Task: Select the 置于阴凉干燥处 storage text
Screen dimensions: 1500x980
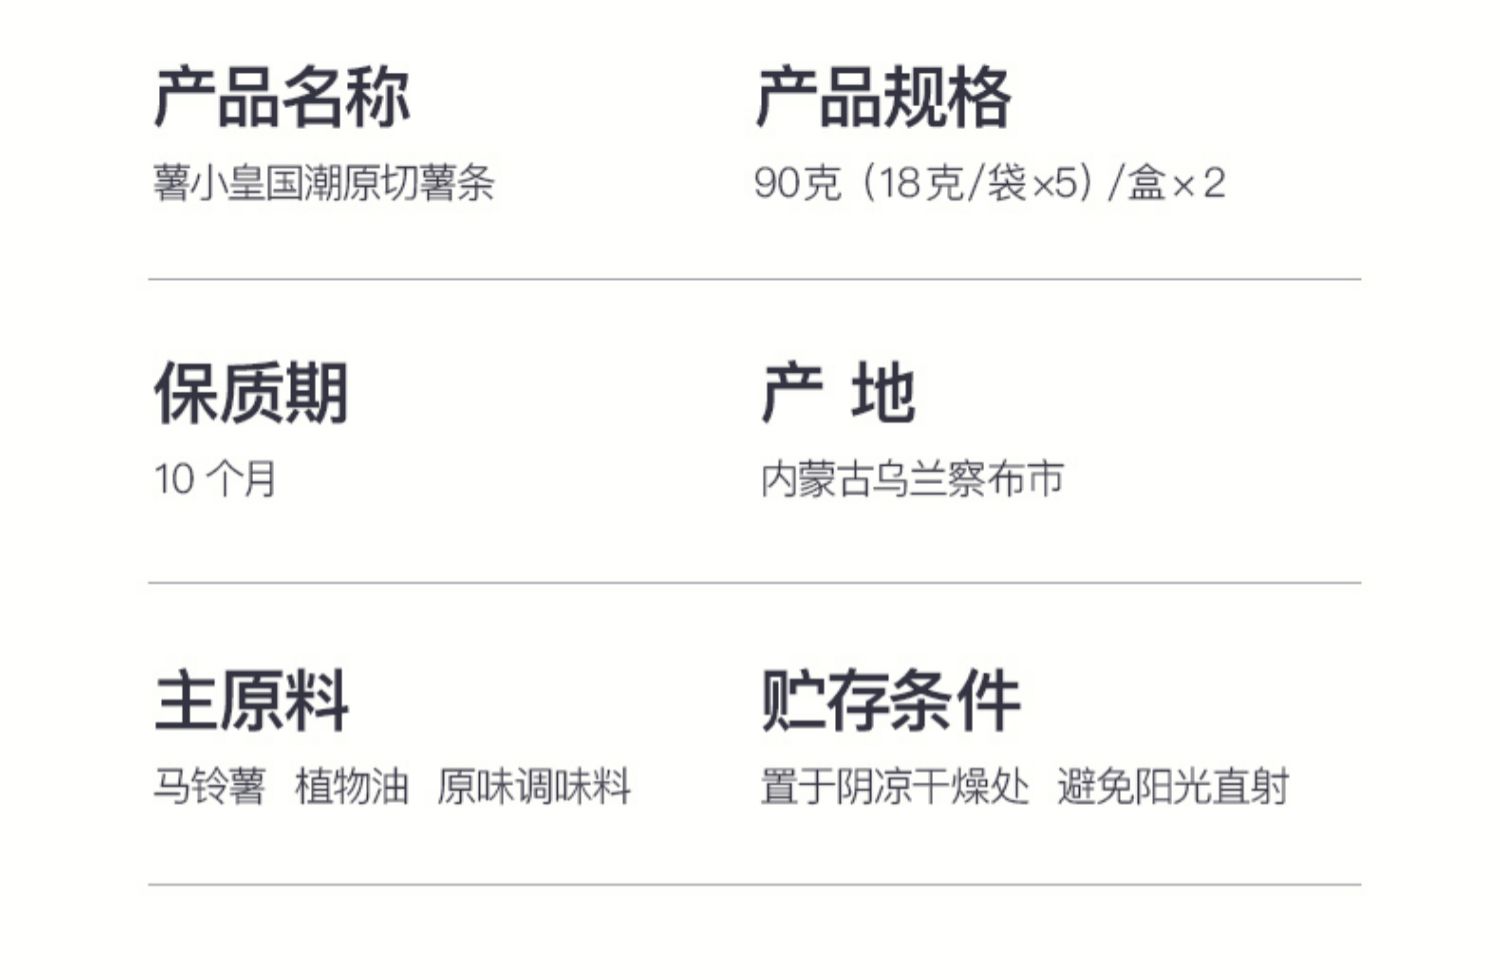Action: (x=894, y=786)
